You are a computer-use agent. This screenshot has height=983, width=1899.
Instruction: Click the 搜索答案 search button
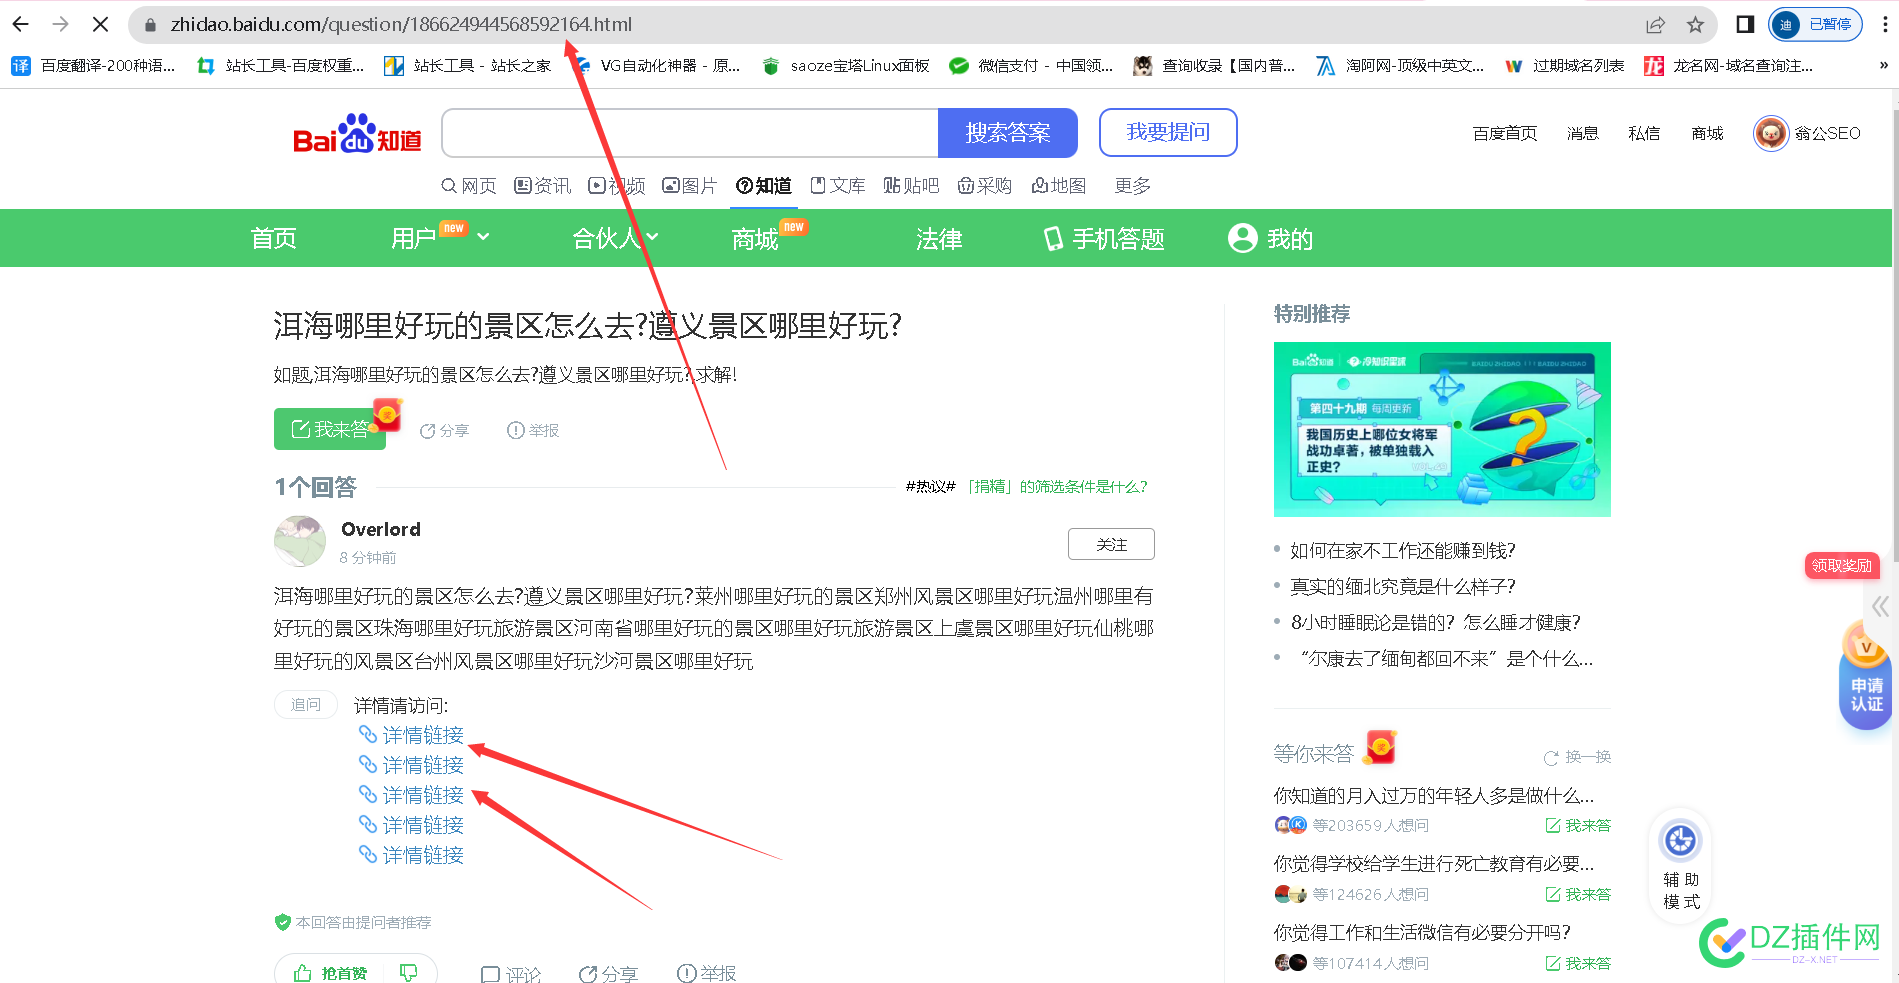[1007, 133]
